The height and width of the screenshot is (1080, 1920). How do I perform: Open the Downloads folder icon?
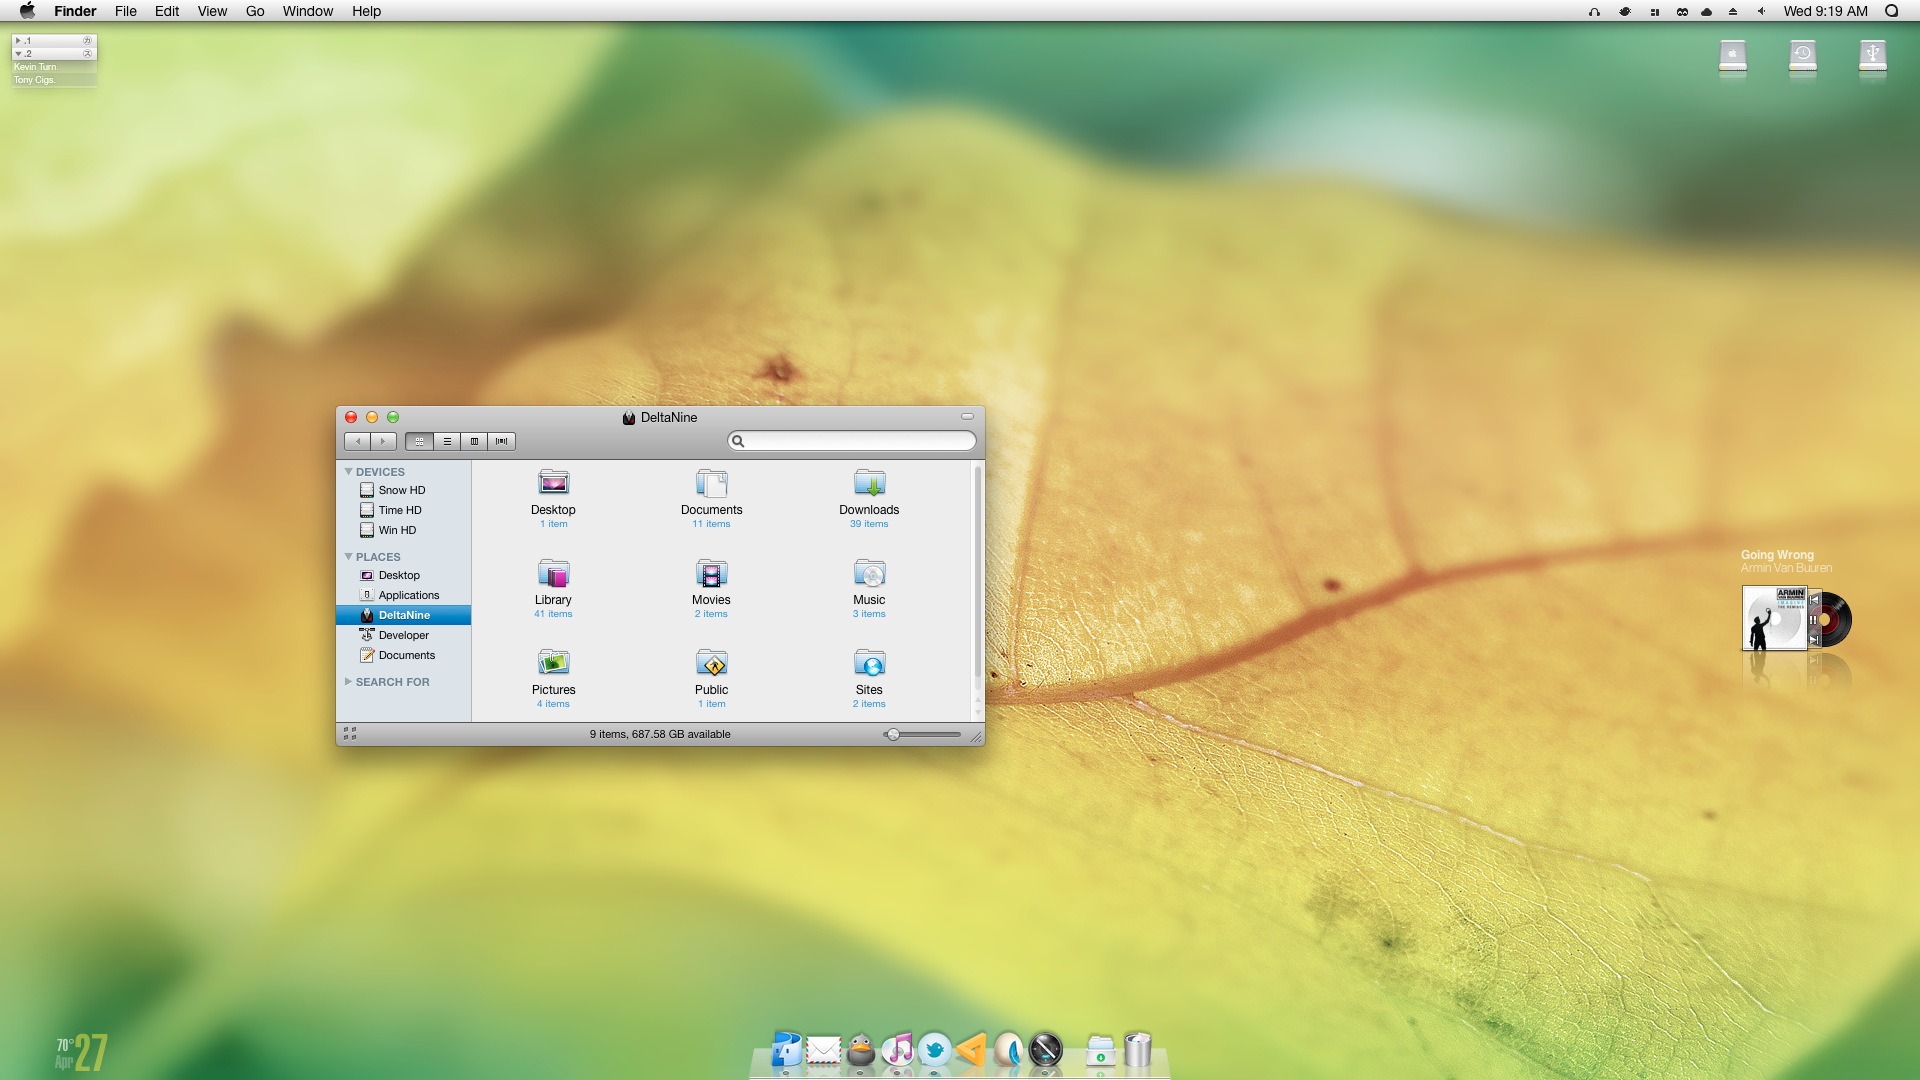pos(869,483)
